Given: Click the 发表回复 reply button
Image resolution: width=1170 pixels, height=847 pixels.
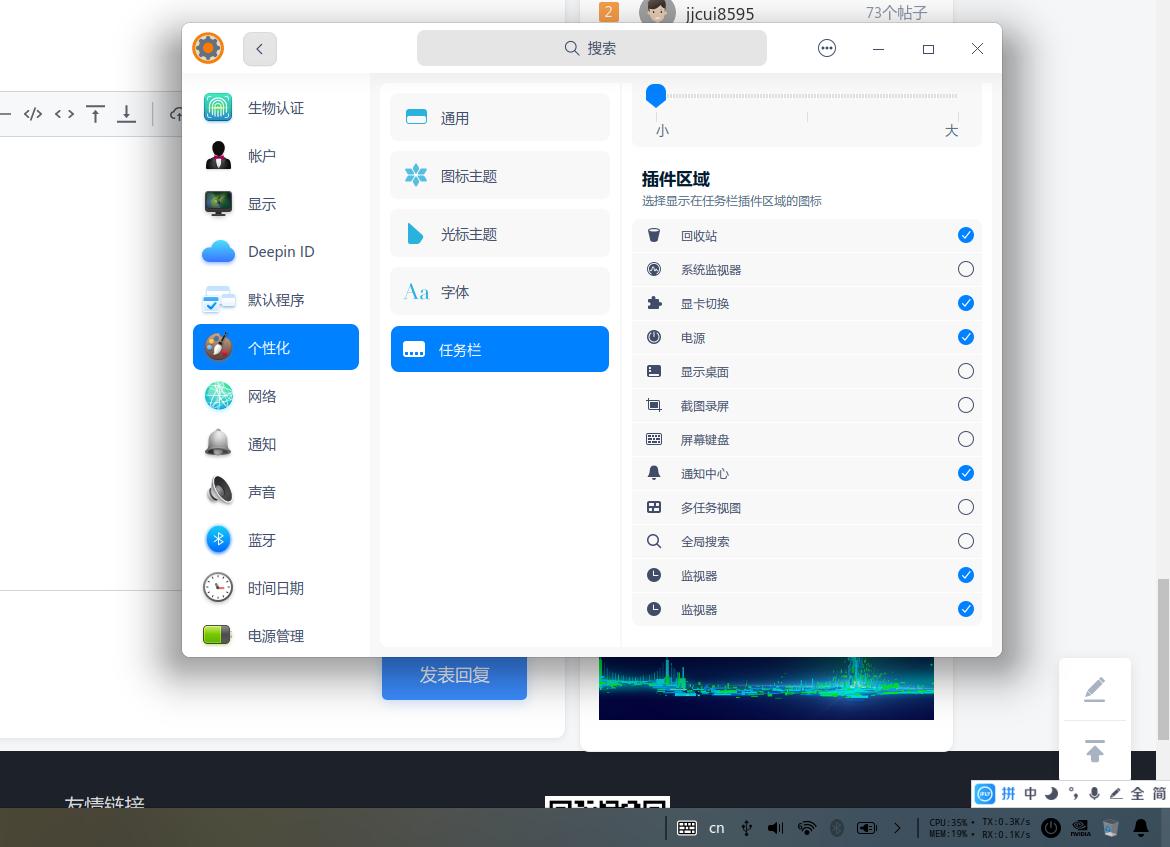Looking at the screenshot, I should tap(454, 675).
